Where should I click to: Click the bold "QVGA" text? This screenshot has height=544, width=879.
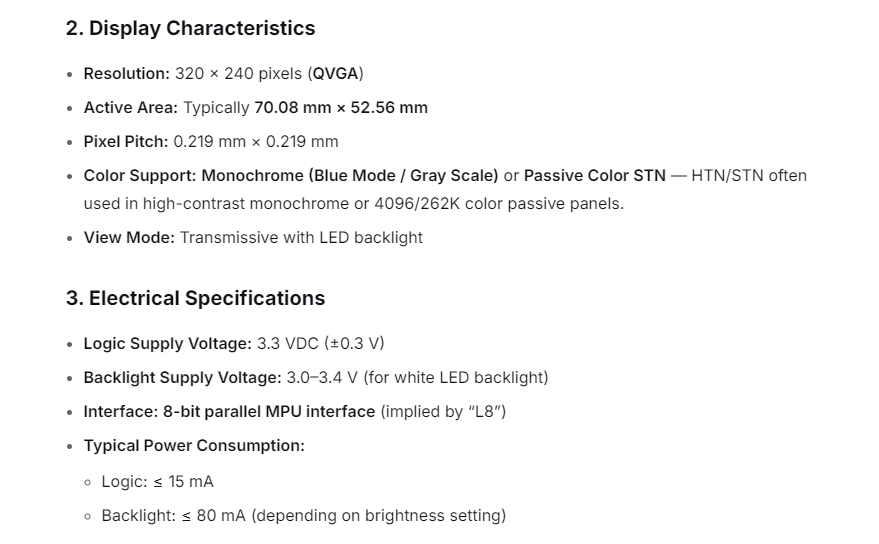coord(335,73)
